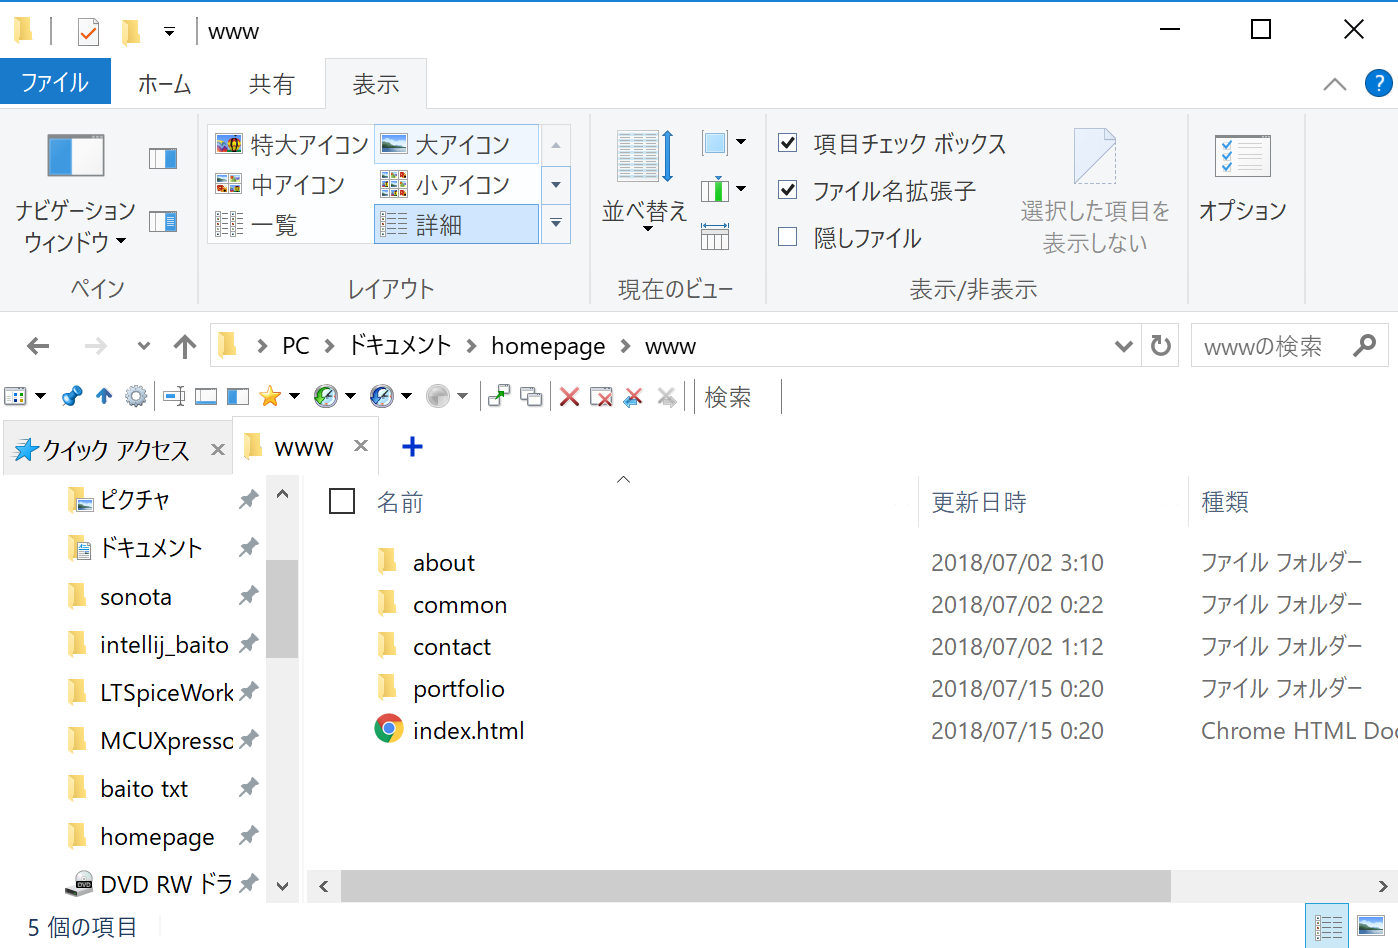Select the Details (詳細) layout option
This screenshot has height=948, width=1398.
(x=456, y=225)
